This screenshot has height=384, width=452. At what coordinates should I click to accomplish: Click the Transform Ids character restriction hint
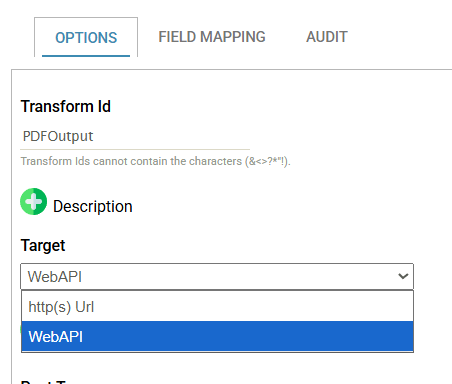click(x=156, y=161)
